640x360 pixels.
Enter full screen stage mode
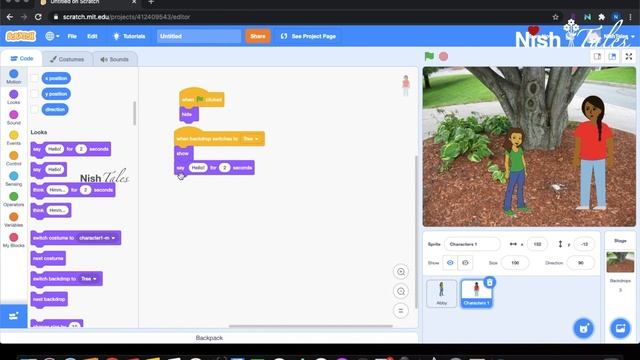click(x=629, y=57)
